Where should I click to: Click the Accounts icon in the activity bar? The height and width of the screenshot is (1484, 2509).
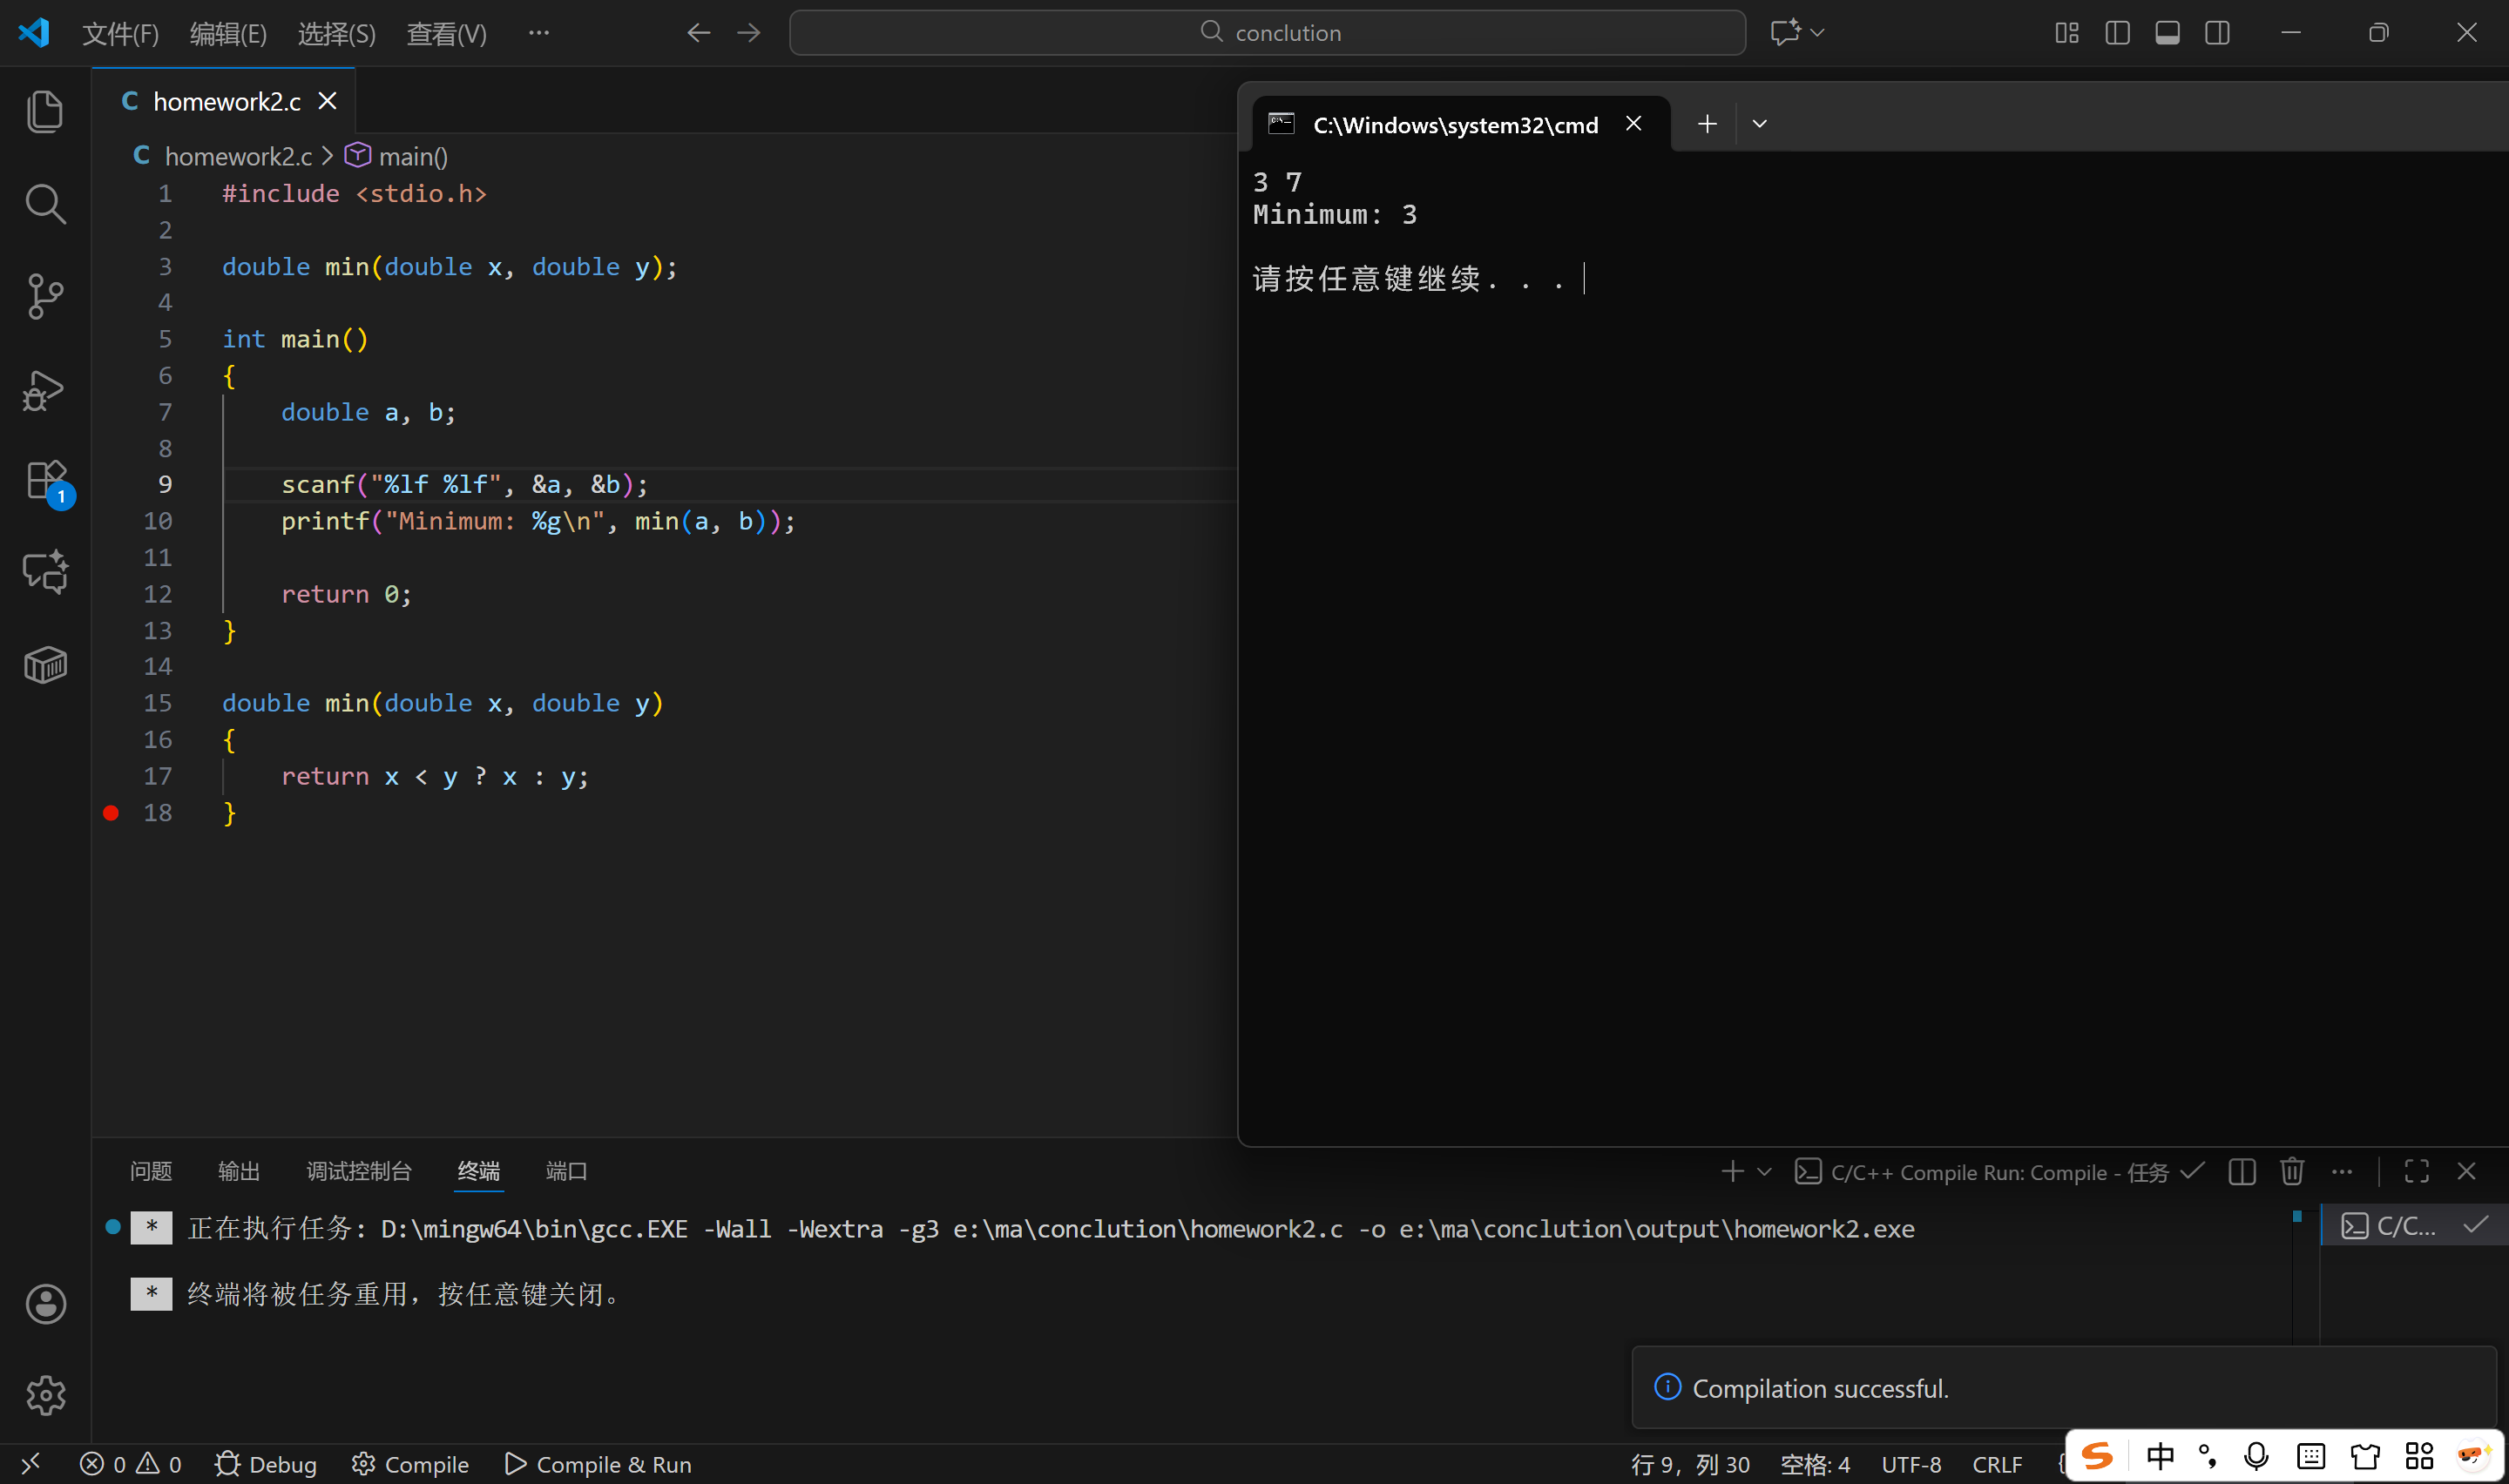tap(45, 1303)
